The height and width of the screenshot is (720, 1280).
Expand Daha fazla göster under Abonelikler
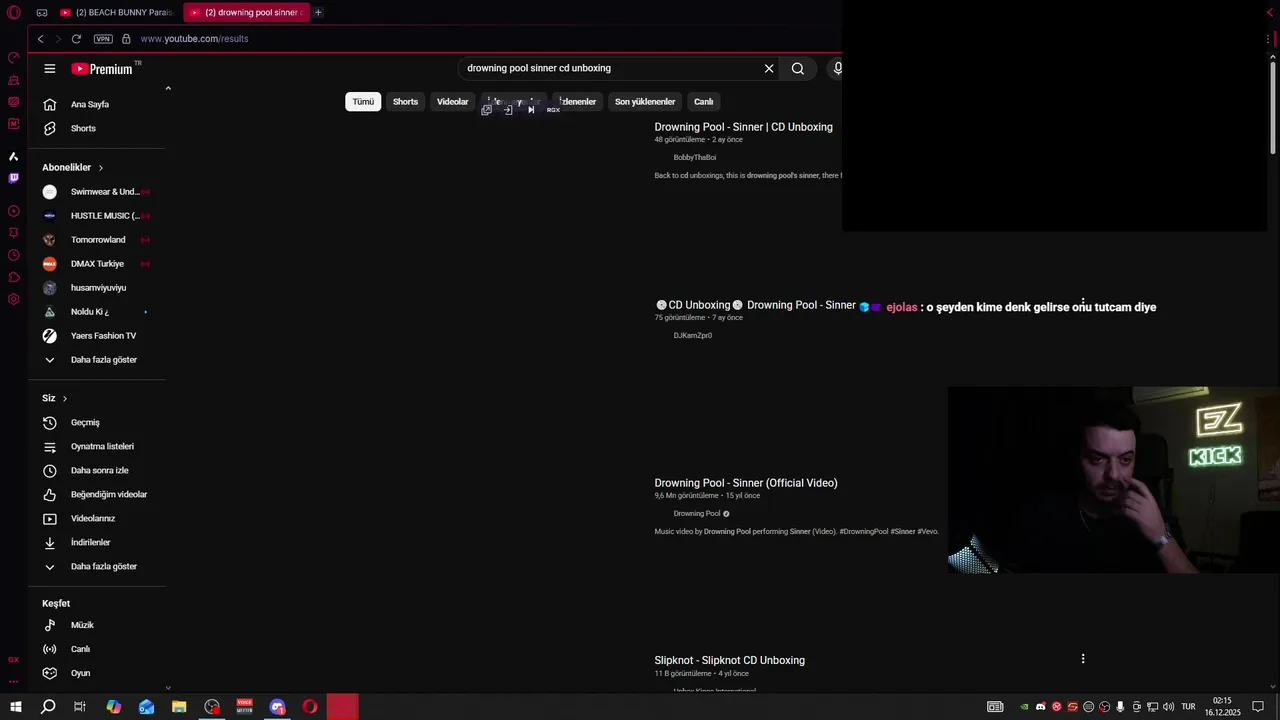point(98,360)
